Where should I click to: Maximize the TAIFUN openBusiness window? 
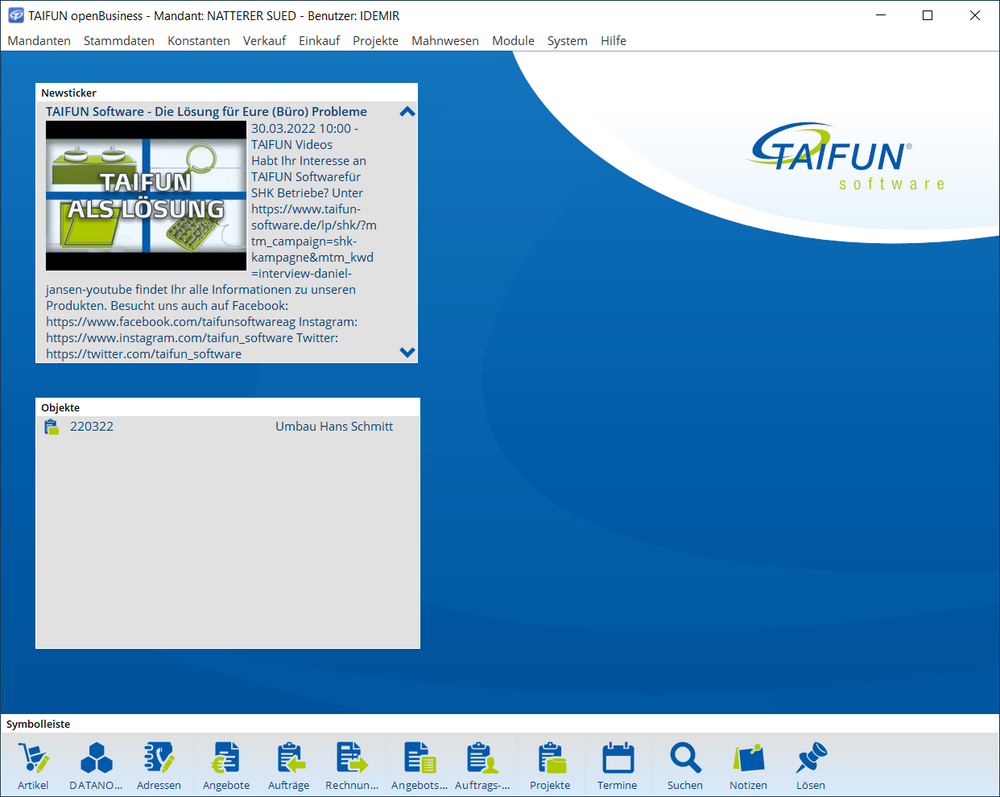point(928,15)
